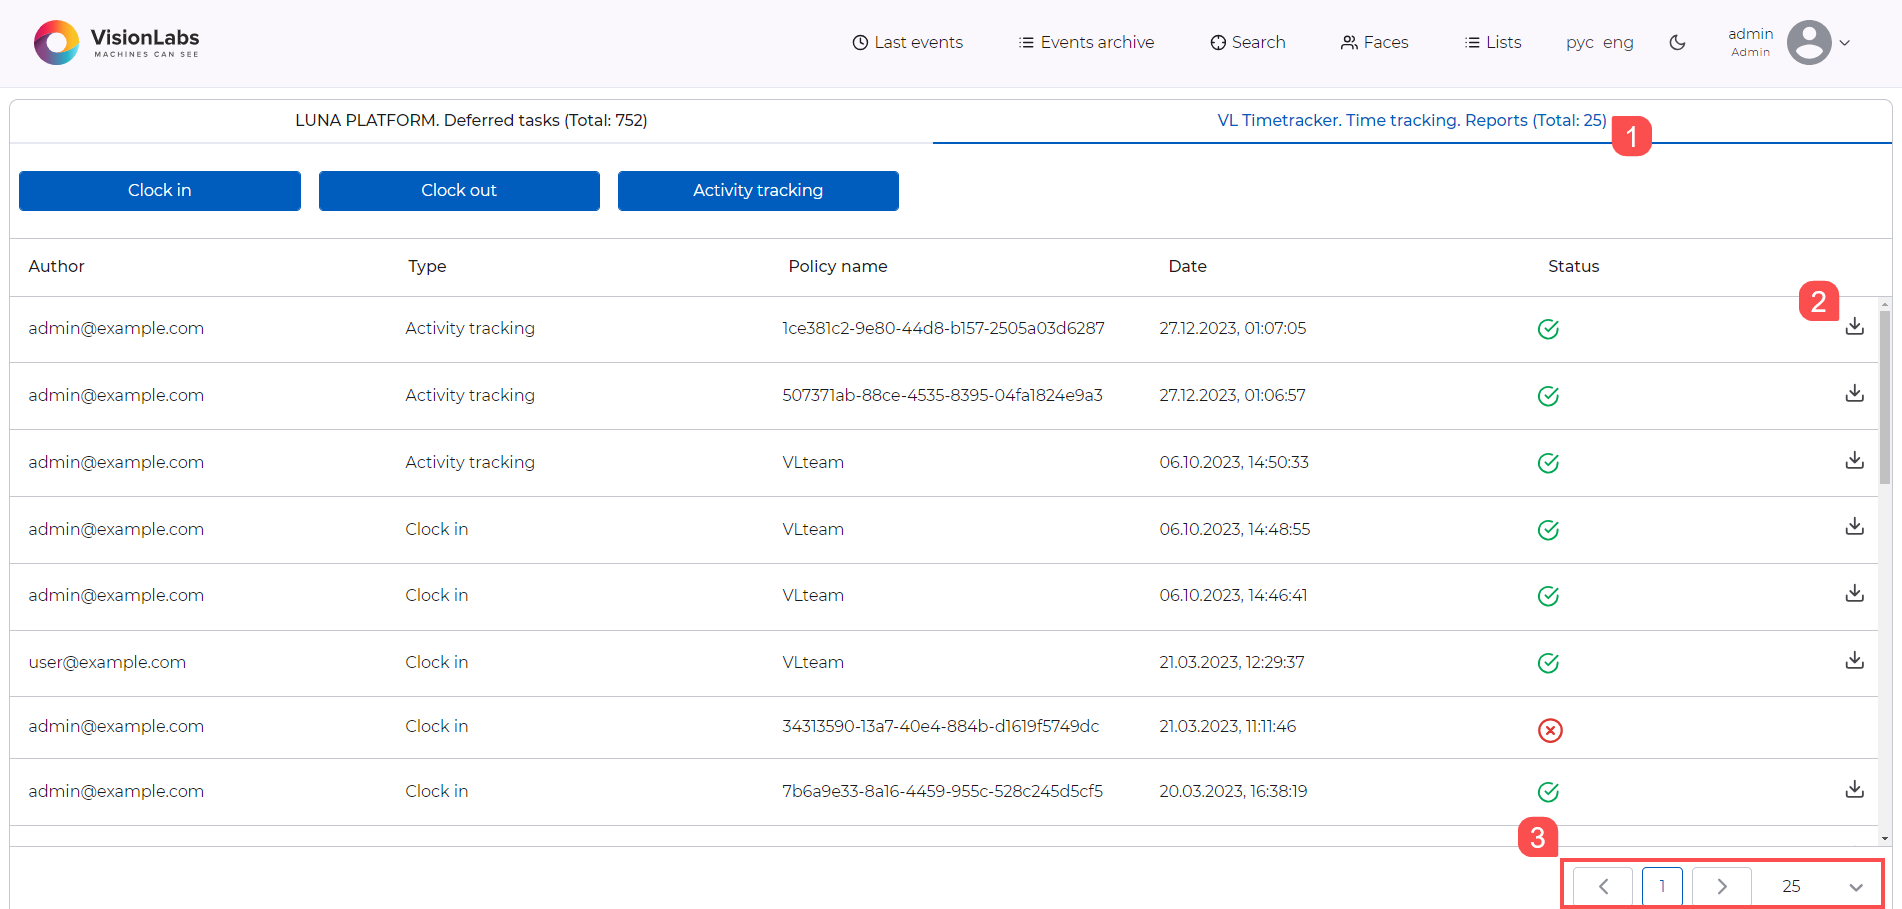
Task: Switch interface language to eng
Action: tap(1618, 42)
